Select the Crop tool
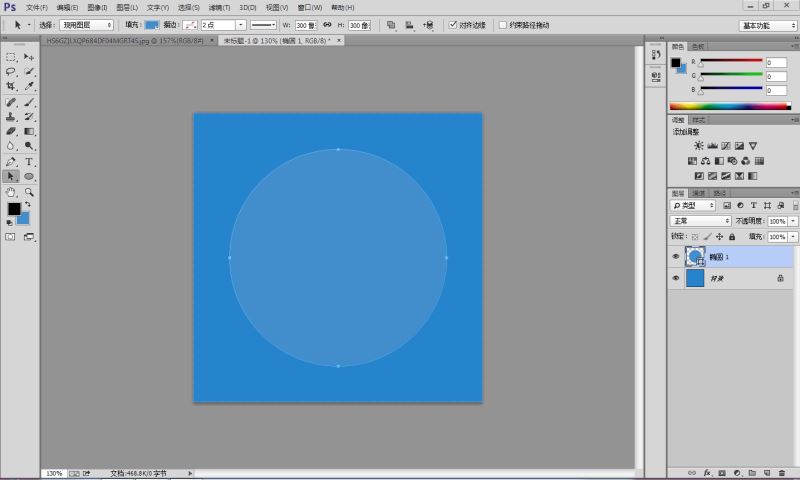This screenshot has height=480, width=800. 11,87
